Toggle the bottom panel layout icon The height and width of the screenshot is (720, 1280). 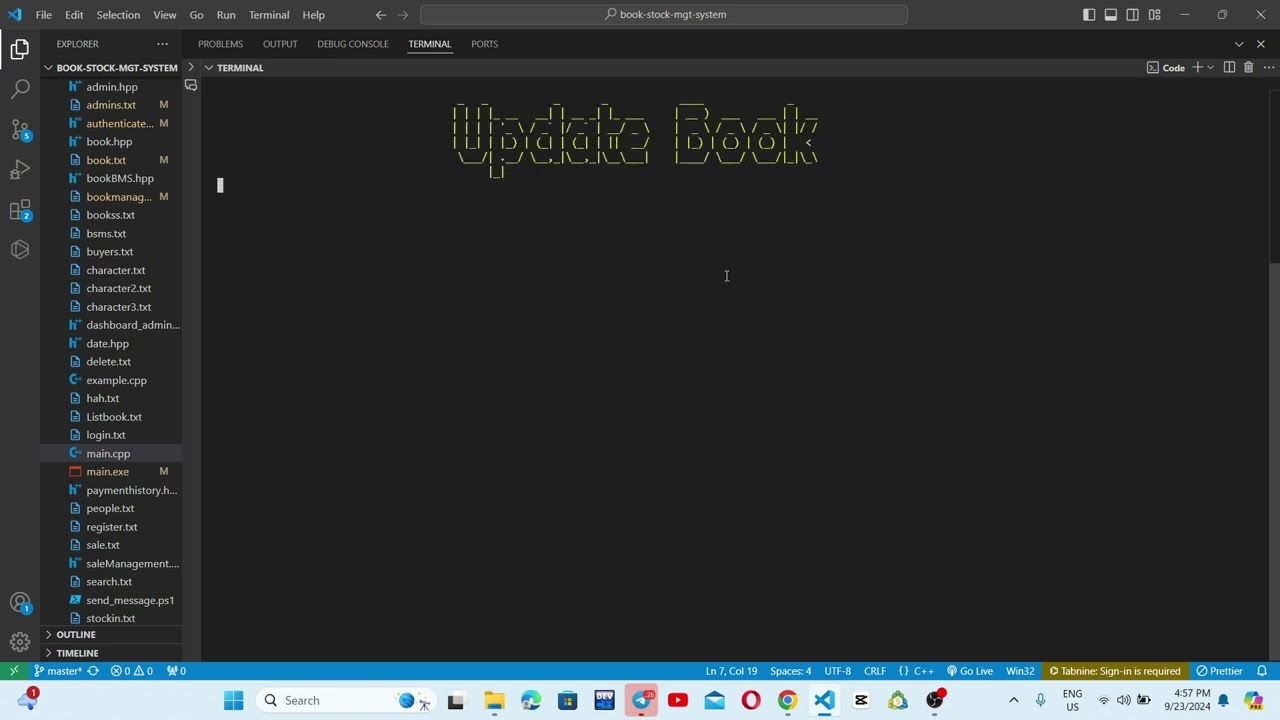1111,15
